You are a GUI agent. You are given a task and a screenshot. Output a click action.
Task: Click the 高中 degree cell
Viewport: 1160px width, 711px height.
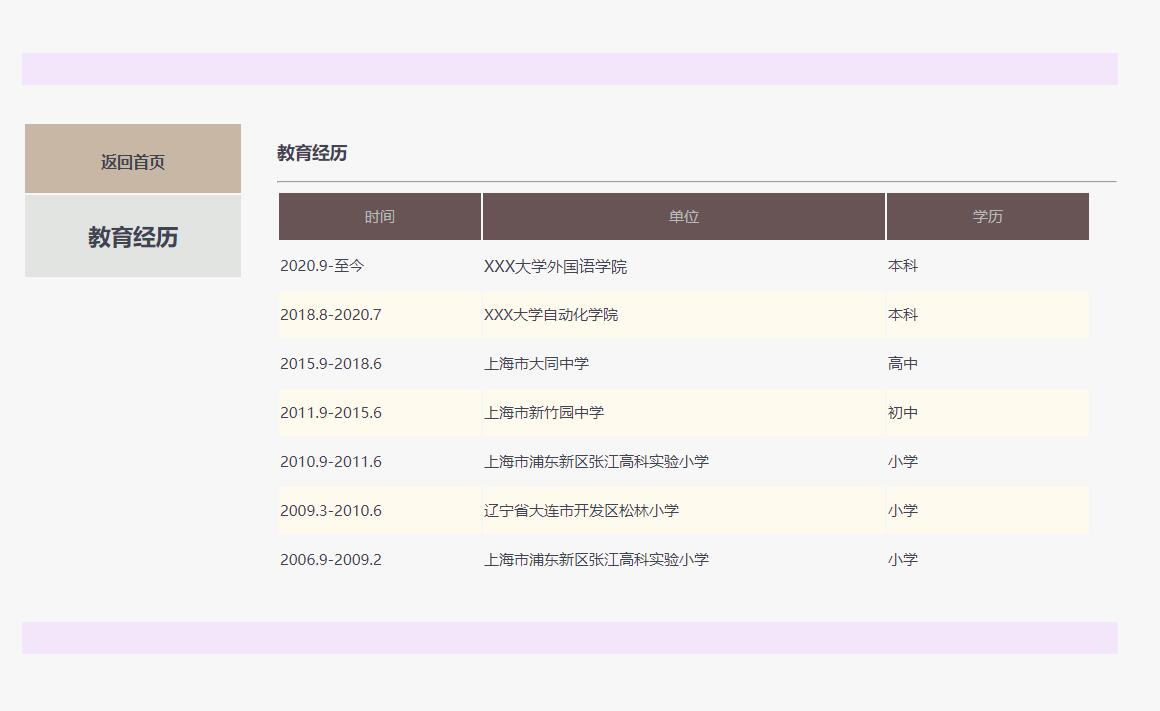pos(988,363)
